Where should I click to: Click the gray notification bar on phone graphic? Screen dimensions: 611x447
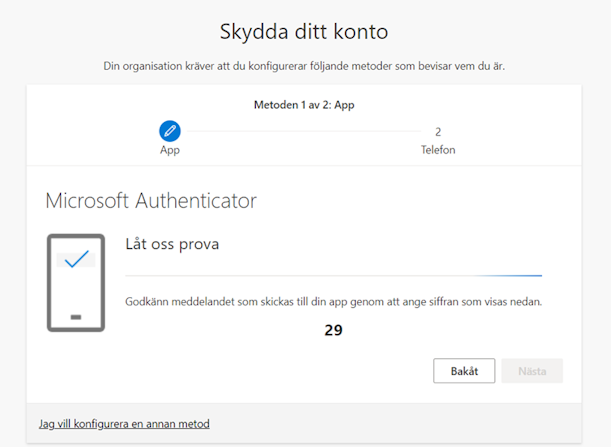click(x=76, y=260)
